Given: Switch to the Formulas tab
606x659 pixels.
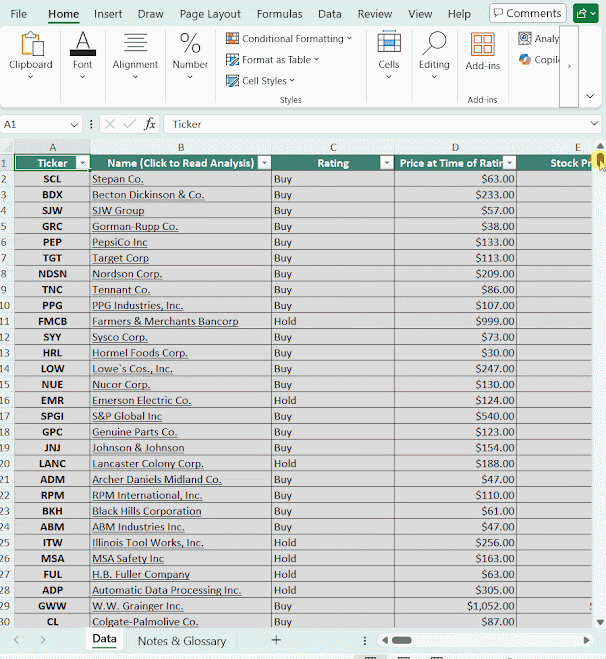Looking at the screenshot, I should pos(279,14).
